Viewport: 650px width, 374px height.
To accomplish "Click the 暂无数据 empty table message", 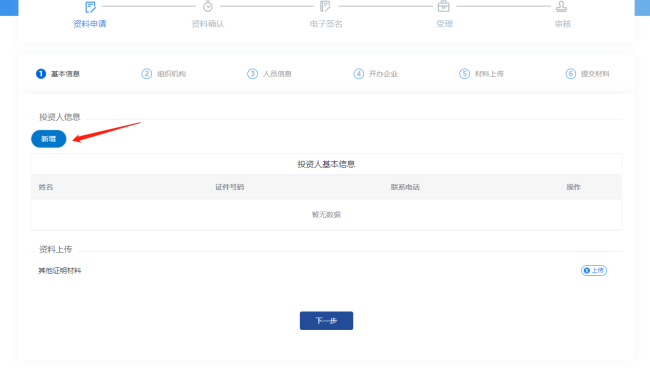I will pos(326,214).
